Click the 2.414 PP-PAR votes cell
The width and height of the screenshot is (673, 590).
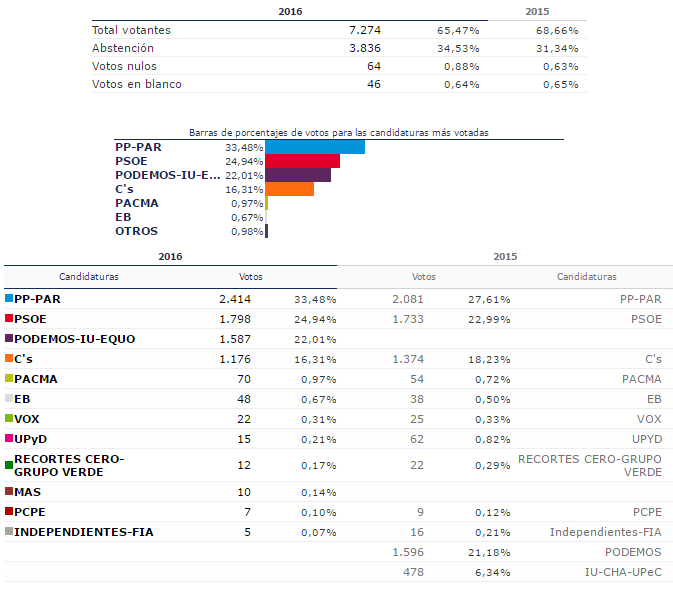(235, 299)
